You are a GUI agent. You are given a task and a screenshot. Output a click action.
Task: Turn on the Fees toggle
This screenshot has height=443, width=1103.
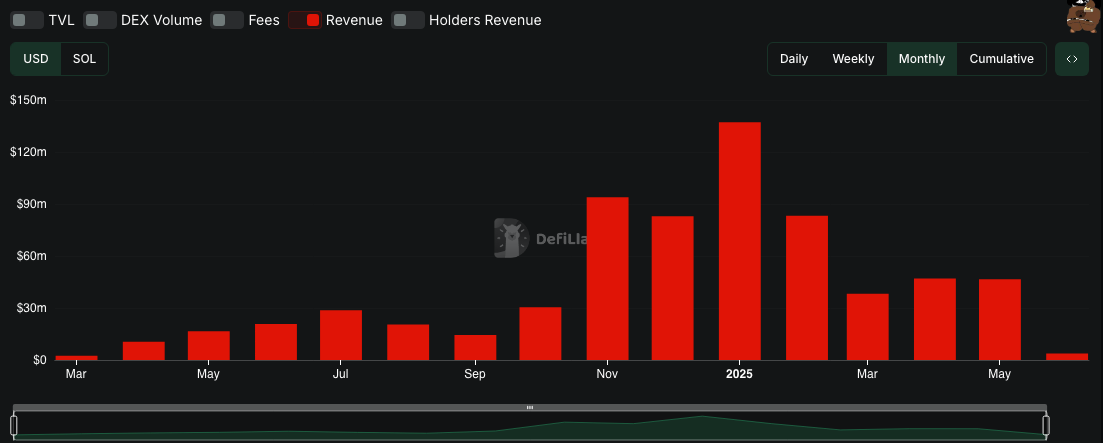(227, 20)
